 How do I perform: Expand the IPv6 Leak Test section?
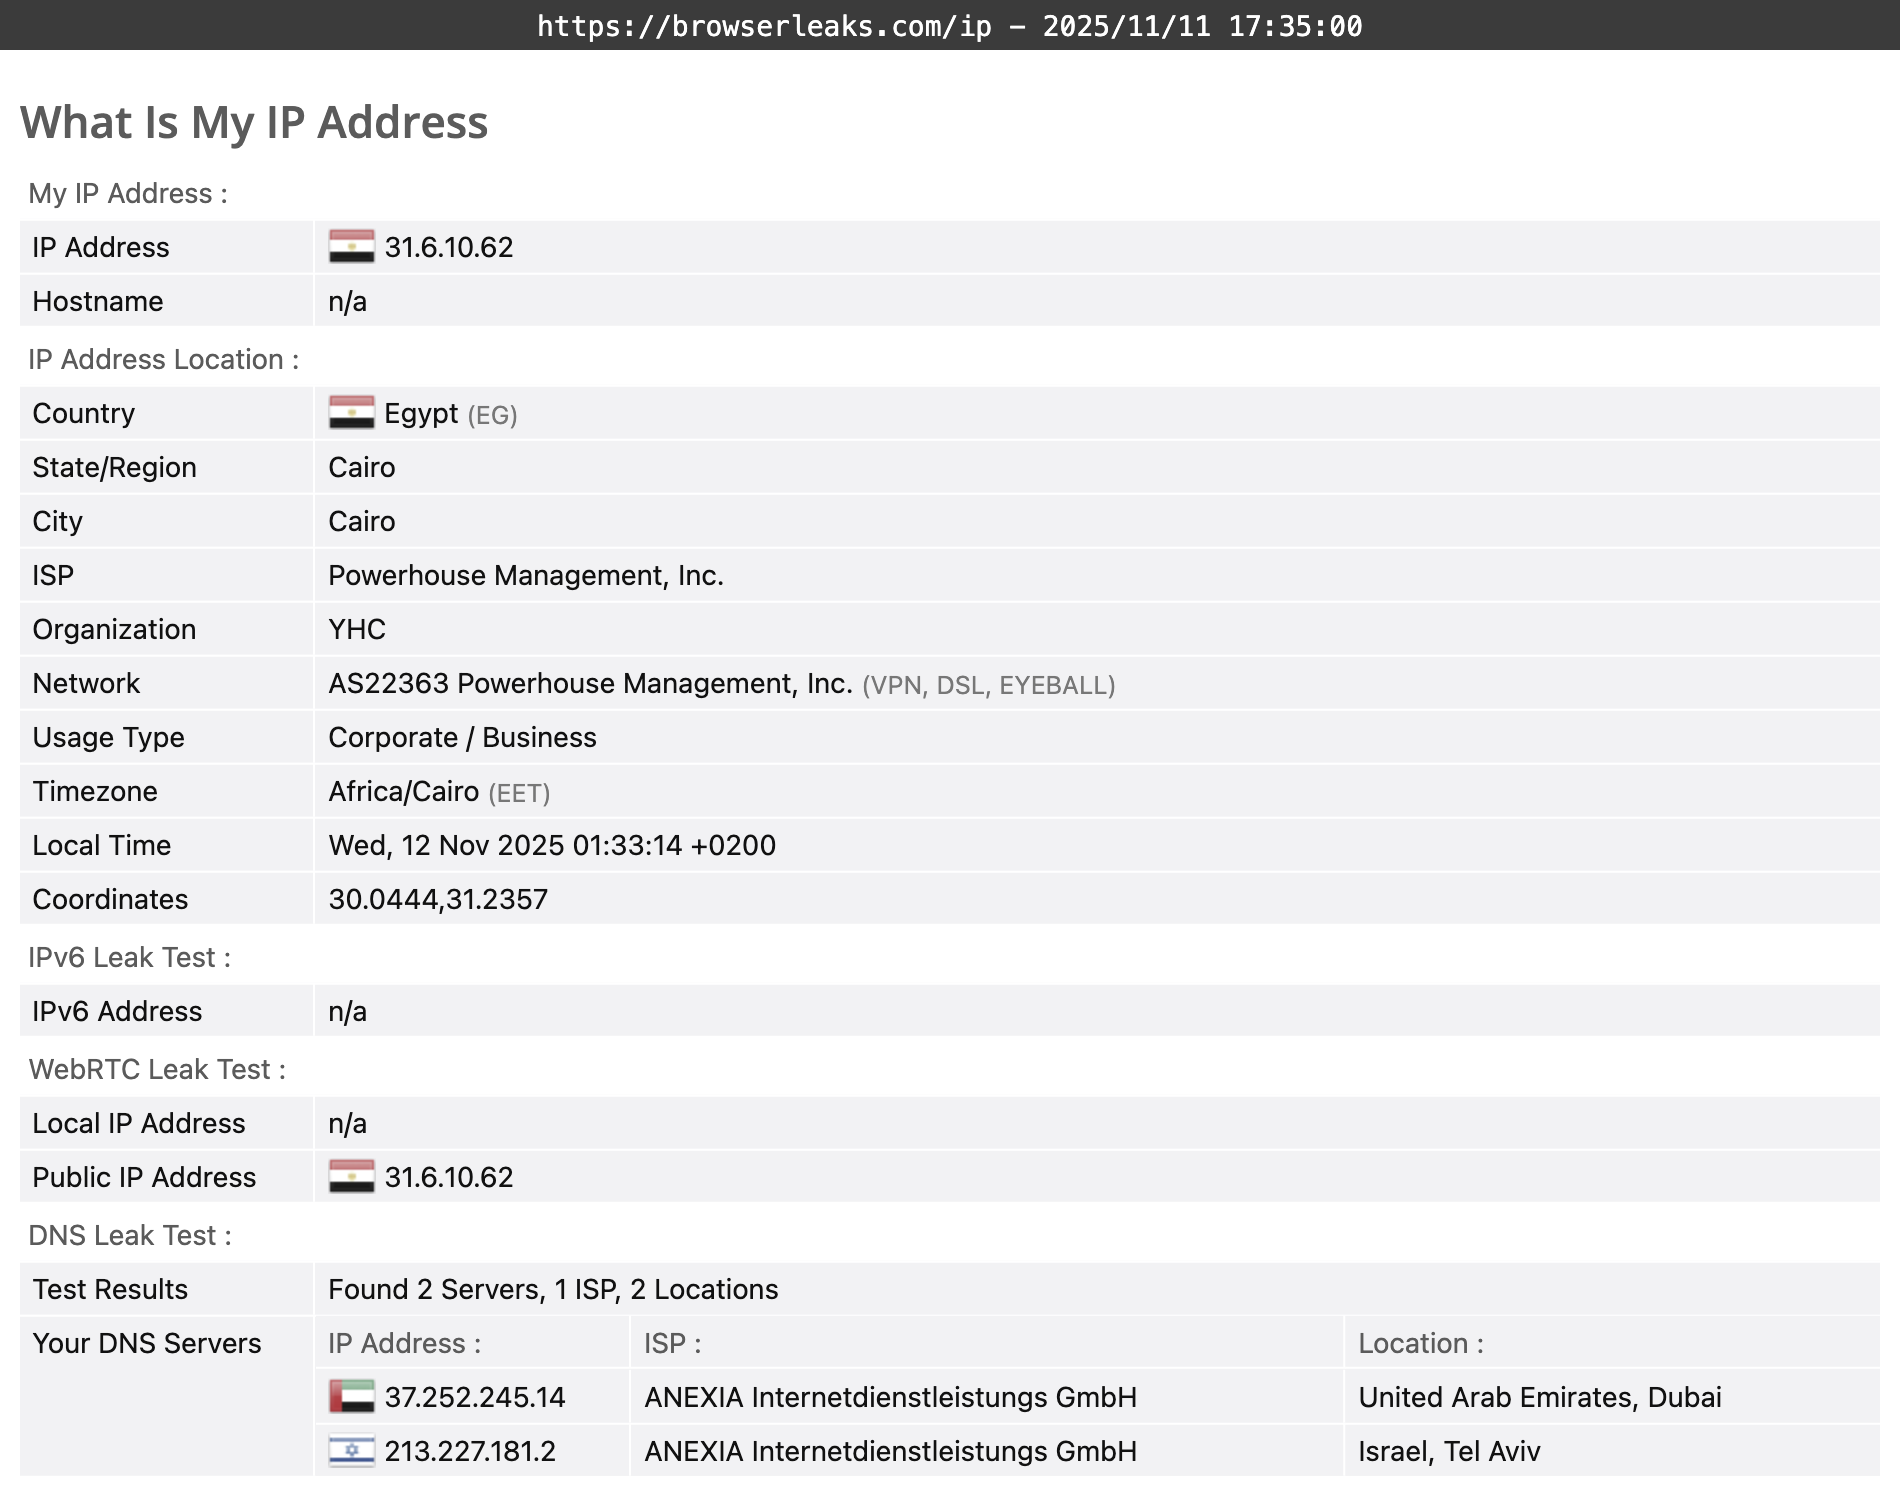(x=129, y=957)
